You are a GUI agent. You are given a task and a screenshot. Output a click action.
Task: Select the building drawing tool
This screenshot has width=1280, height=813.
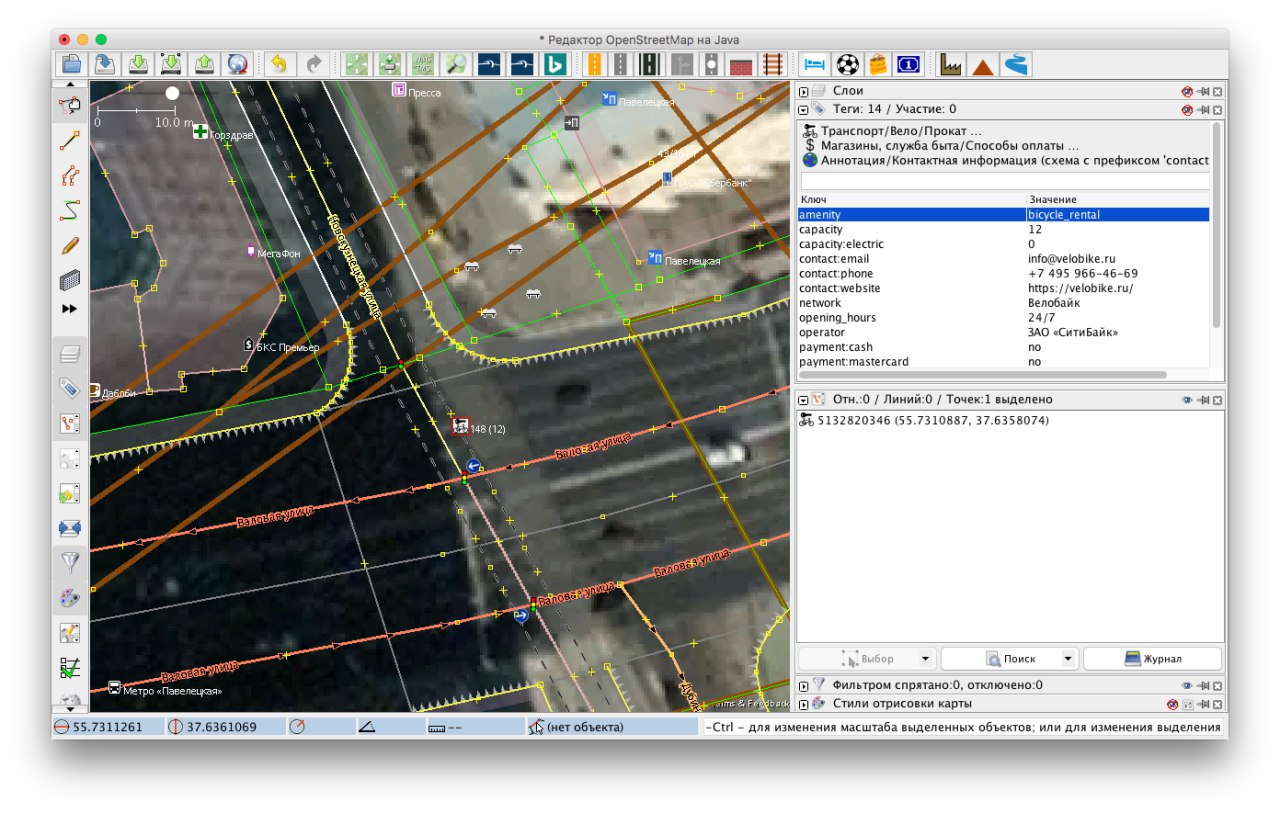(x=70, y=280)
